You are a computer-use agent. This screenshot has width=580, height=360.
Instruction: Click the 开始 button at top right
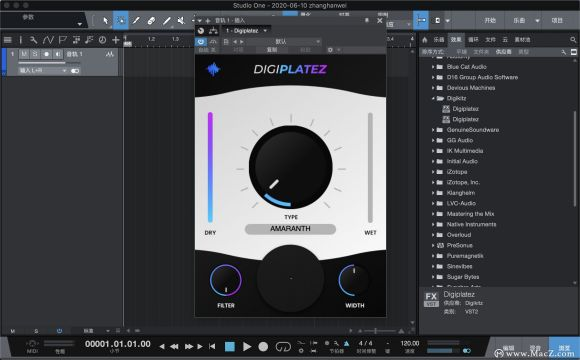point(490,20)
